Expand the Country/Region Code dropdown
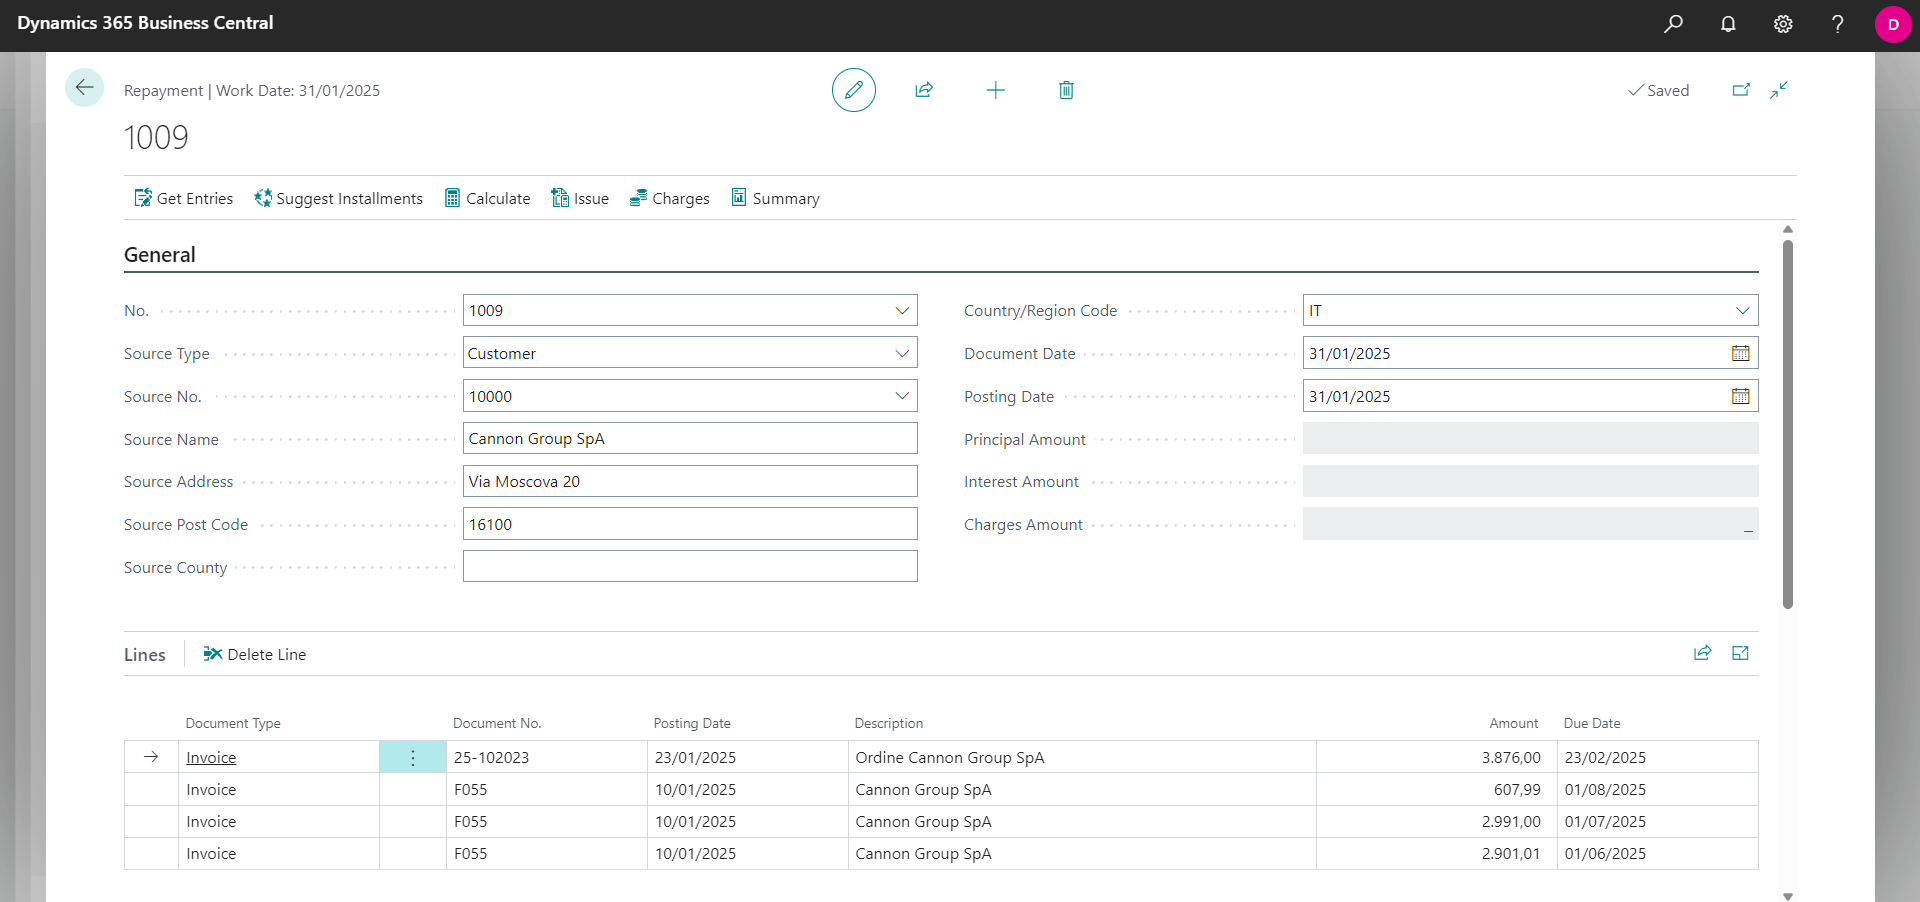 click(x=1742, y=310)
